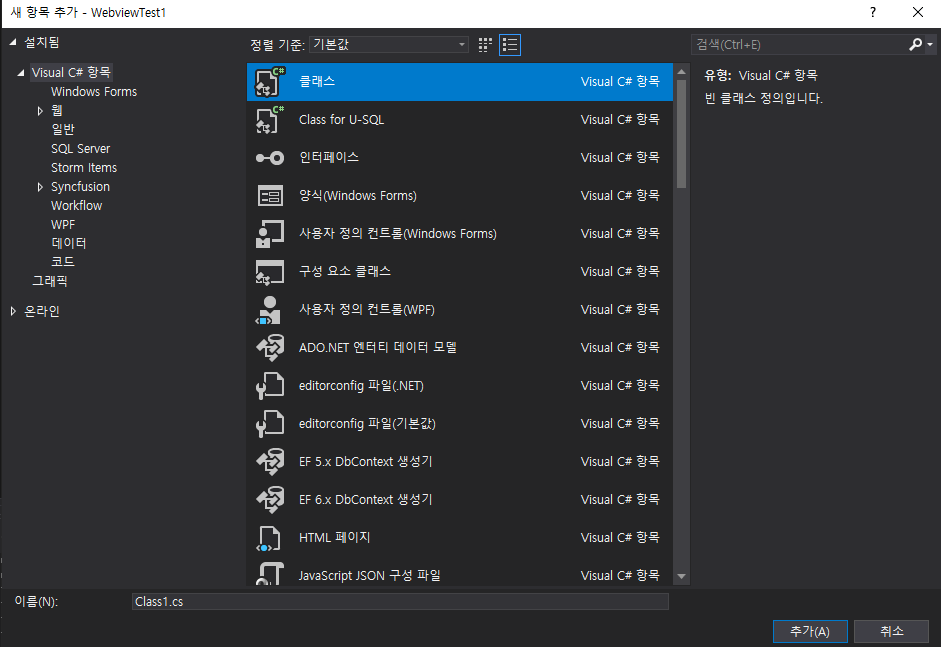This screenshot has width=941, height=647.
Task: Collapse the 설치됨 tree node
Action: pyautogui.click(x=13, y=42)
